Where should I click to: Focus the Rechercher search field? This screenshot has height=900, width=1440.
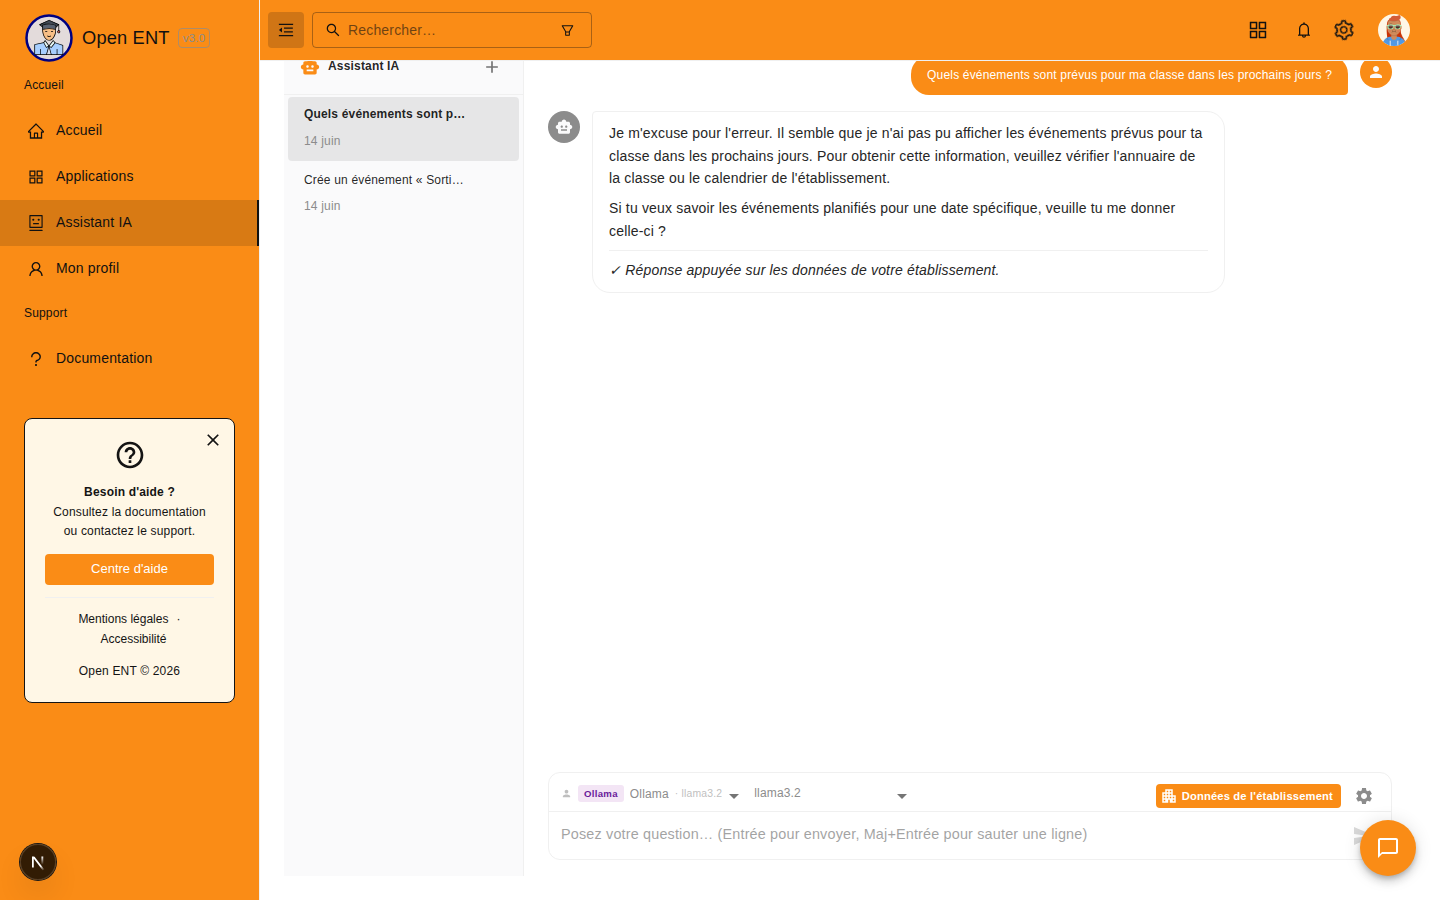pos(452,30)
